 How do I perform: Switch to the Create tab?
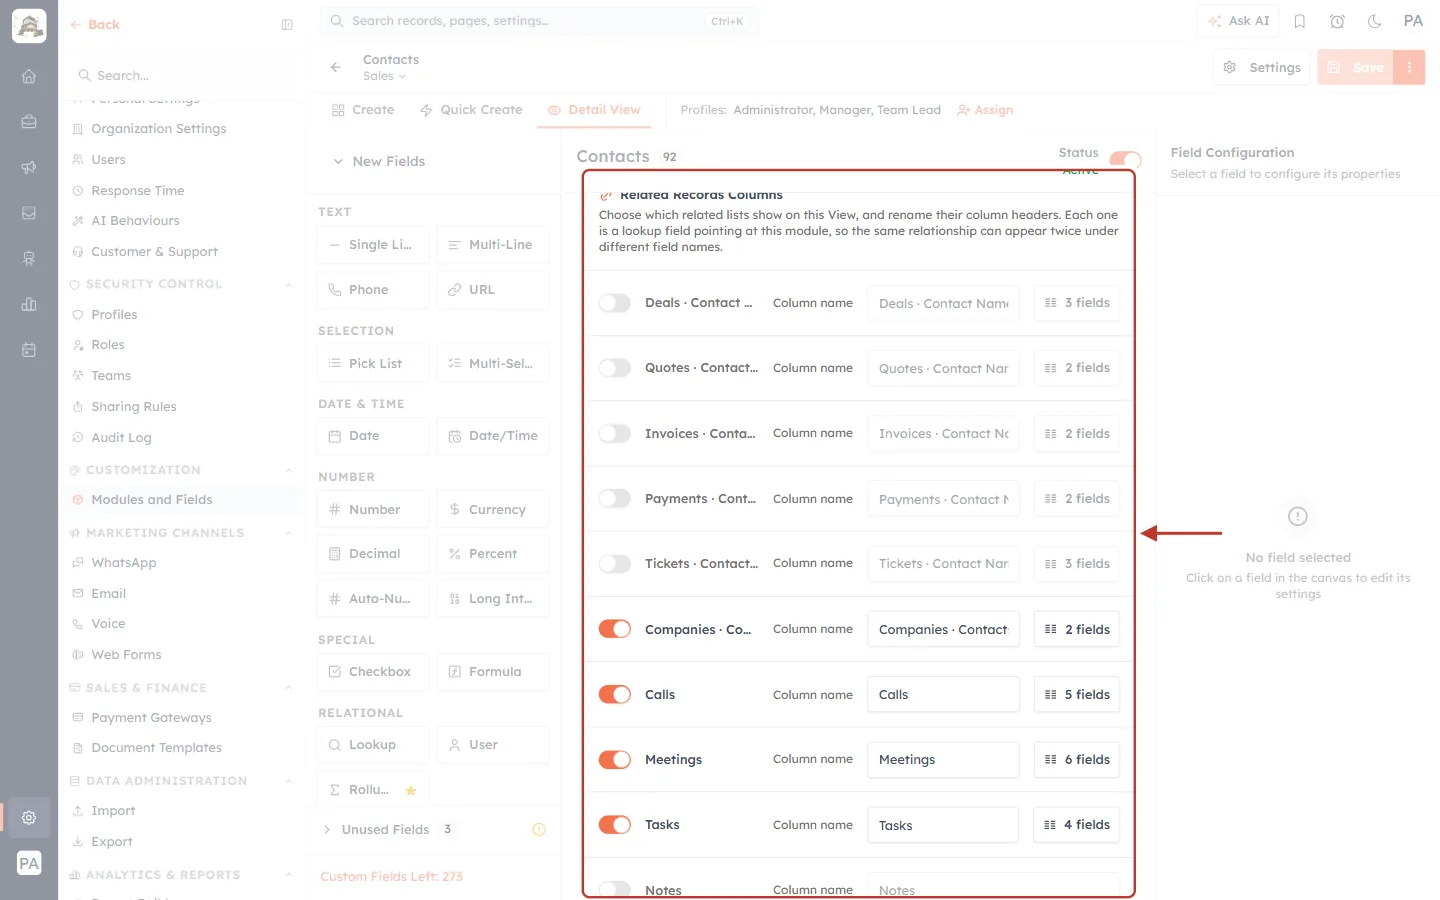click(363, 110)
